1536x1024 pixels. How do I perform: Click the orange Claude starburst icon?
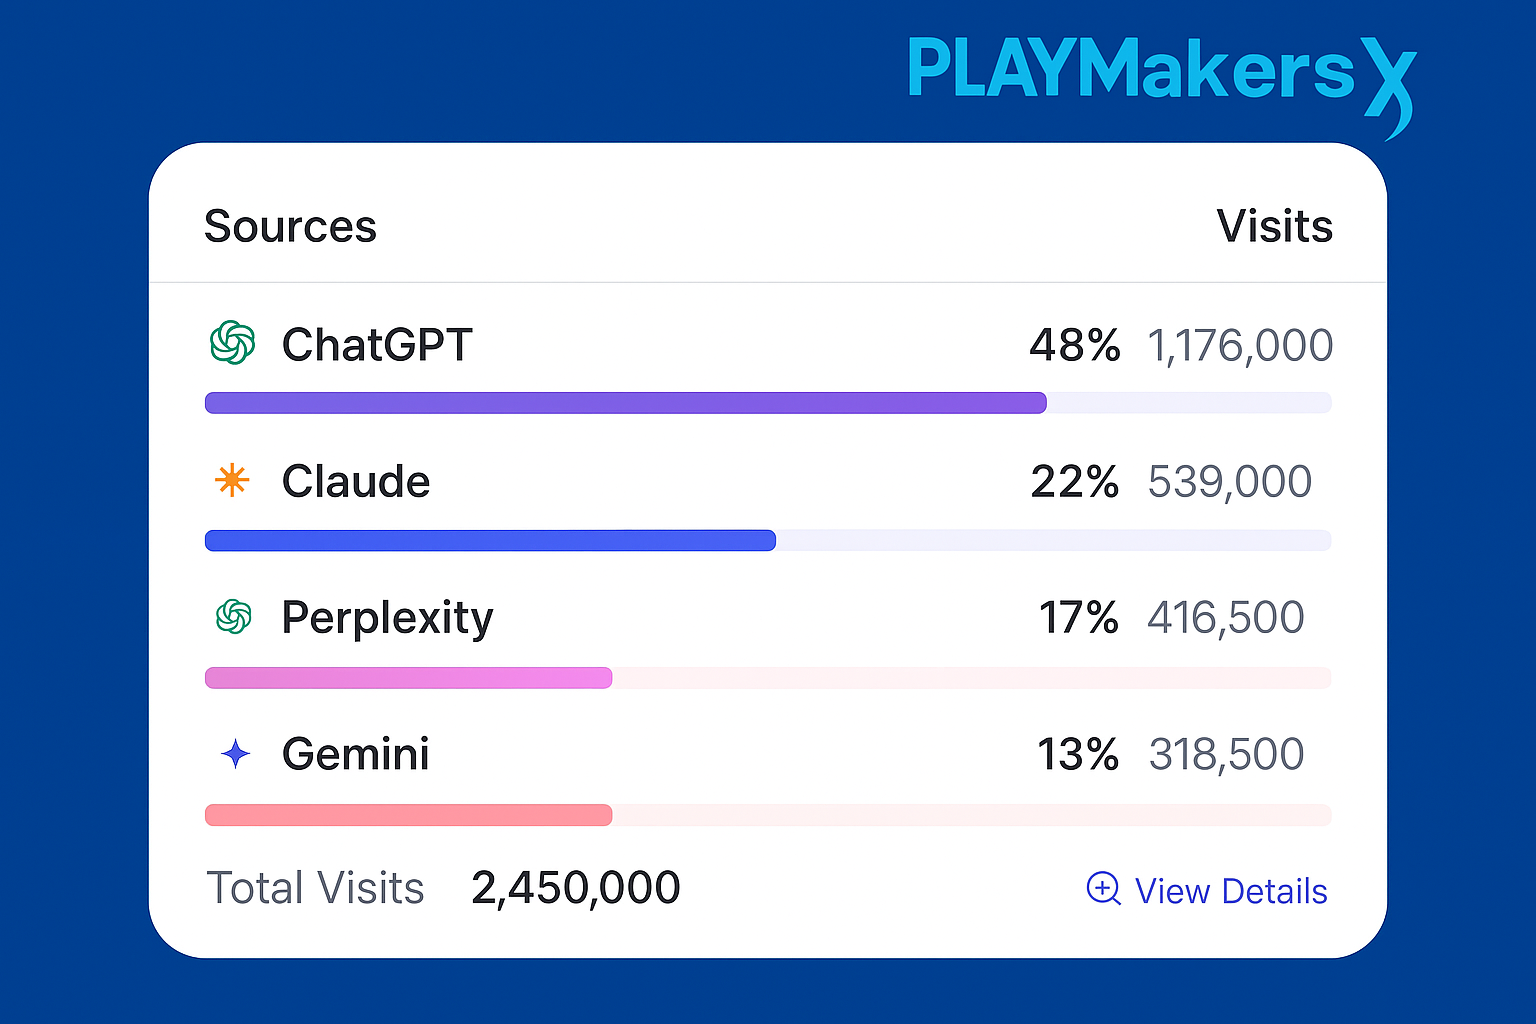232,480
